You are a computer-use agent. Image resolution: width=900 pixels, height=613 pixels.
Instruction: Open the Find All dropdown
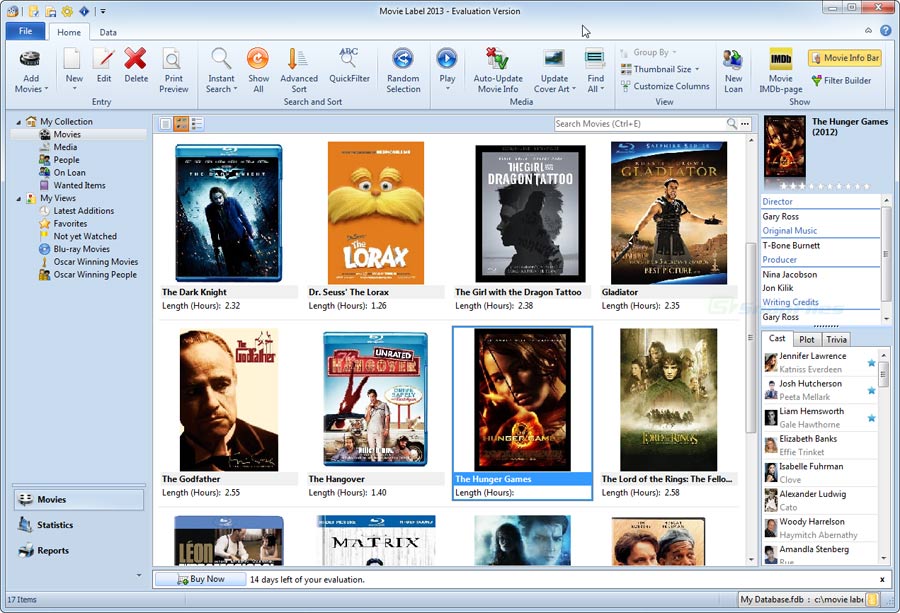[595, 70]
